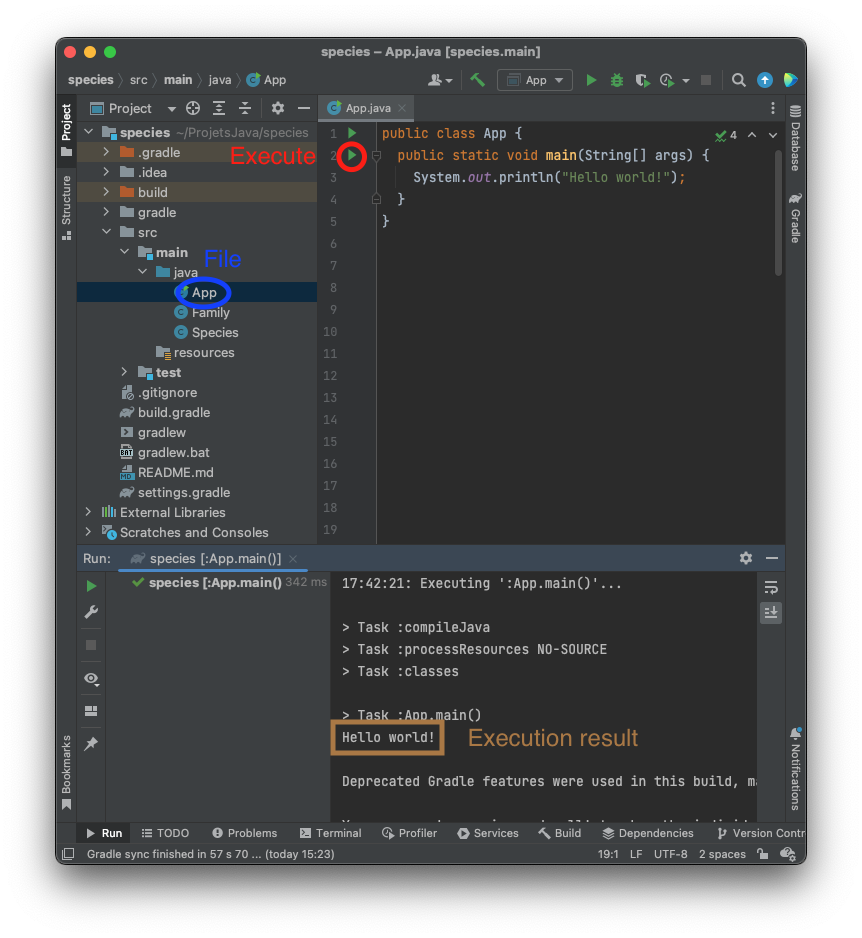Click the disabled Stop square in toolbar
The image size is (862, 938).
706,80
